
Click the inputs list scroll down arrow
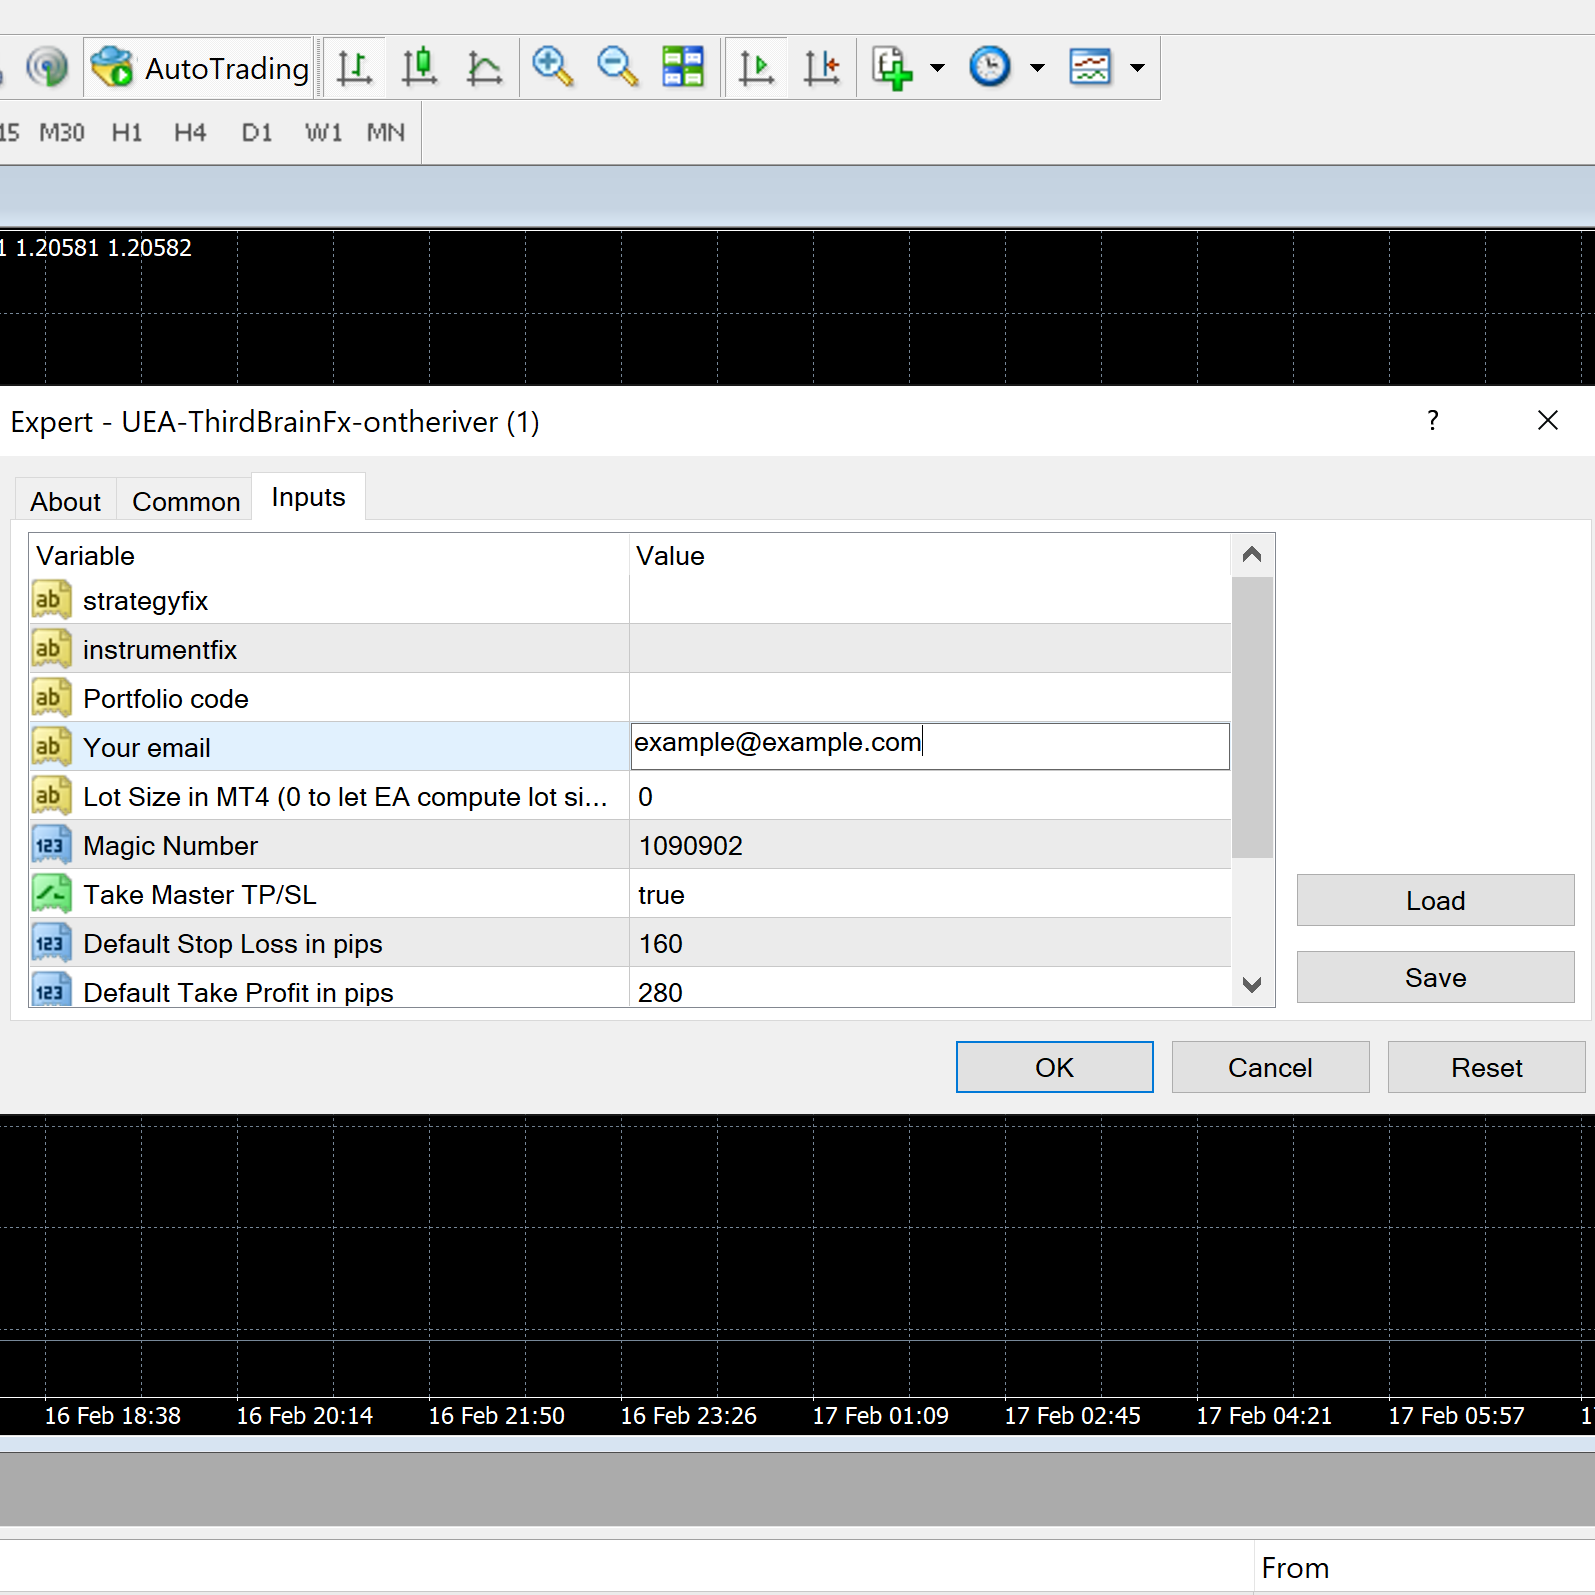click(x=1252, y=985)
